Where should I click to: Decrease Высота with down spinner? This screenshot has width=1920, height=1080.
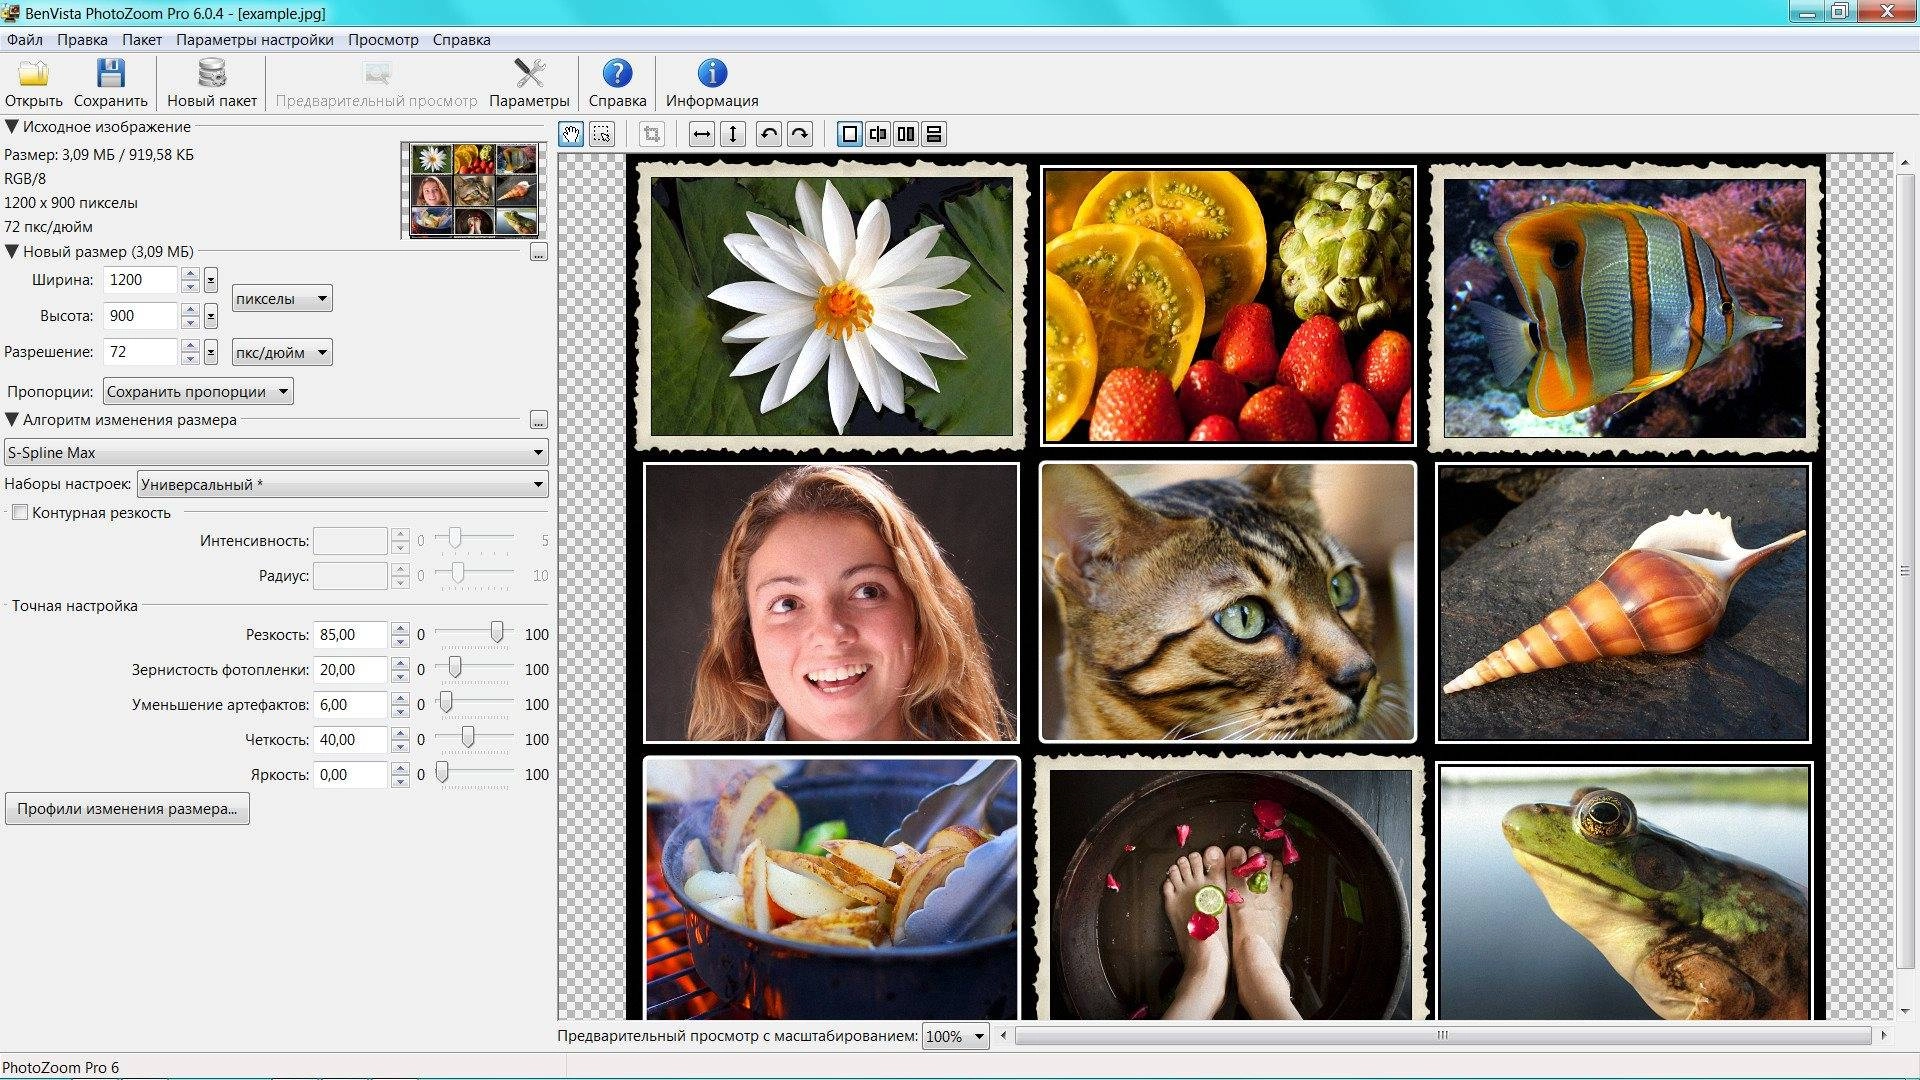190,323
